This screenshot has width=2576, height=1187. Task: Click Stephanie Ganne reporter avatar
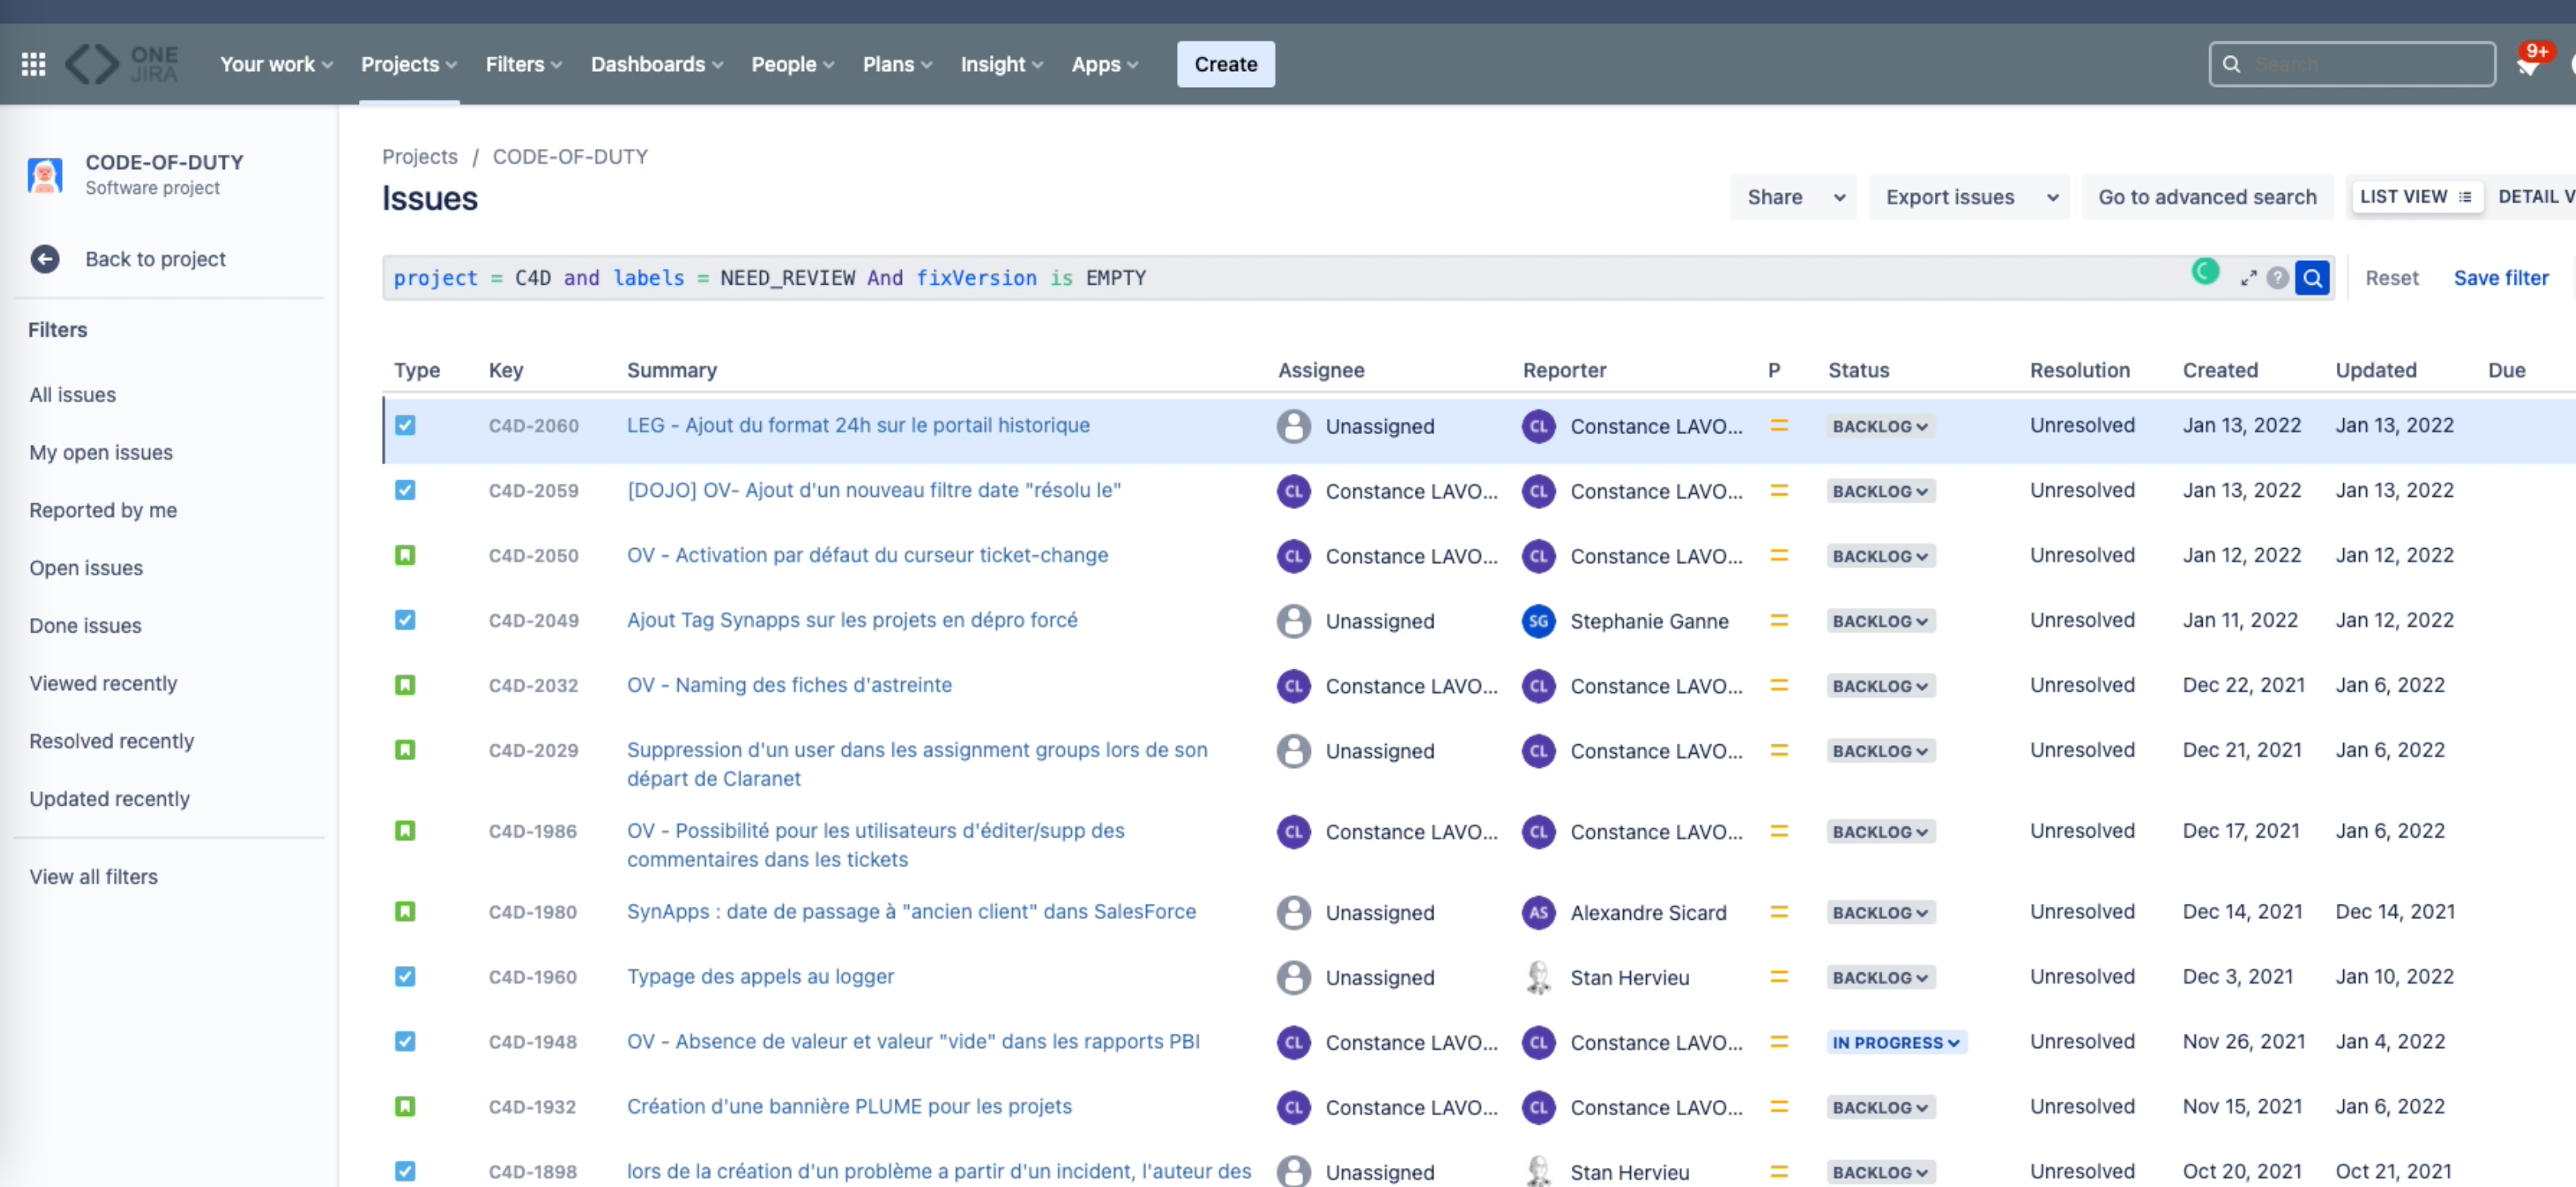click(1538, 621)
